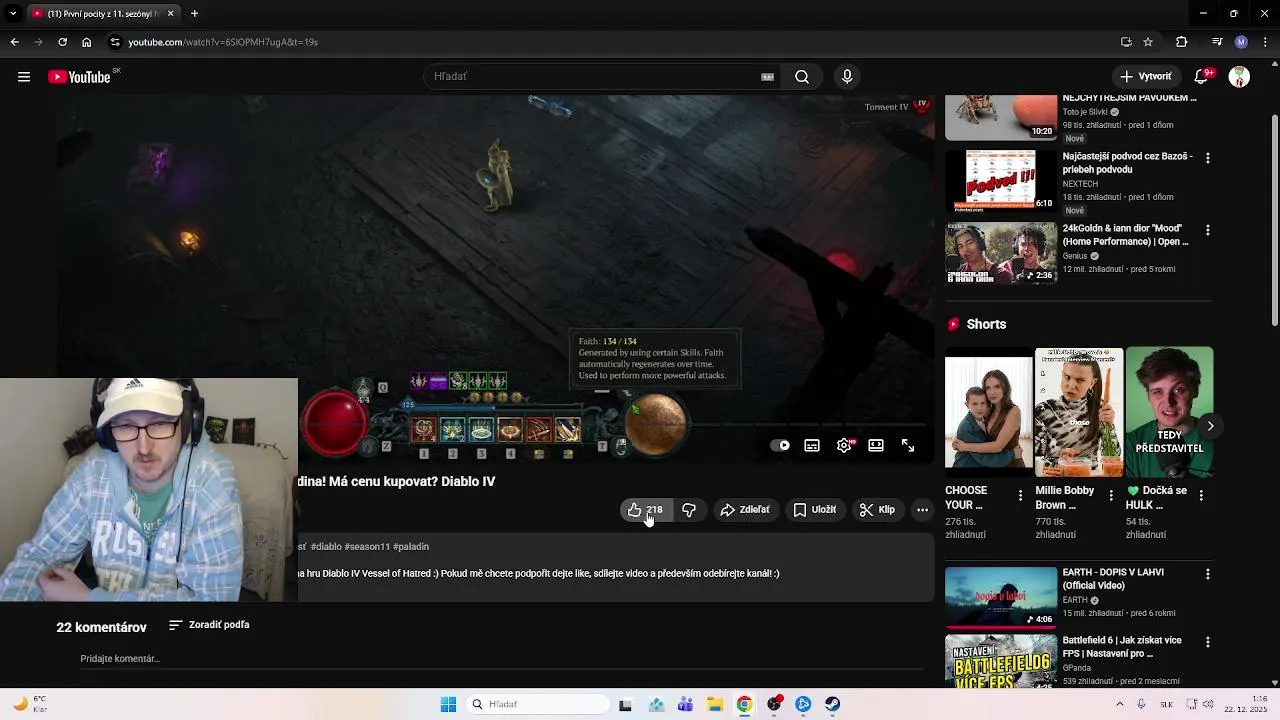Start voice search with the microphone
Viewport: 1280px width, 720px height.
tap(847, 77)
